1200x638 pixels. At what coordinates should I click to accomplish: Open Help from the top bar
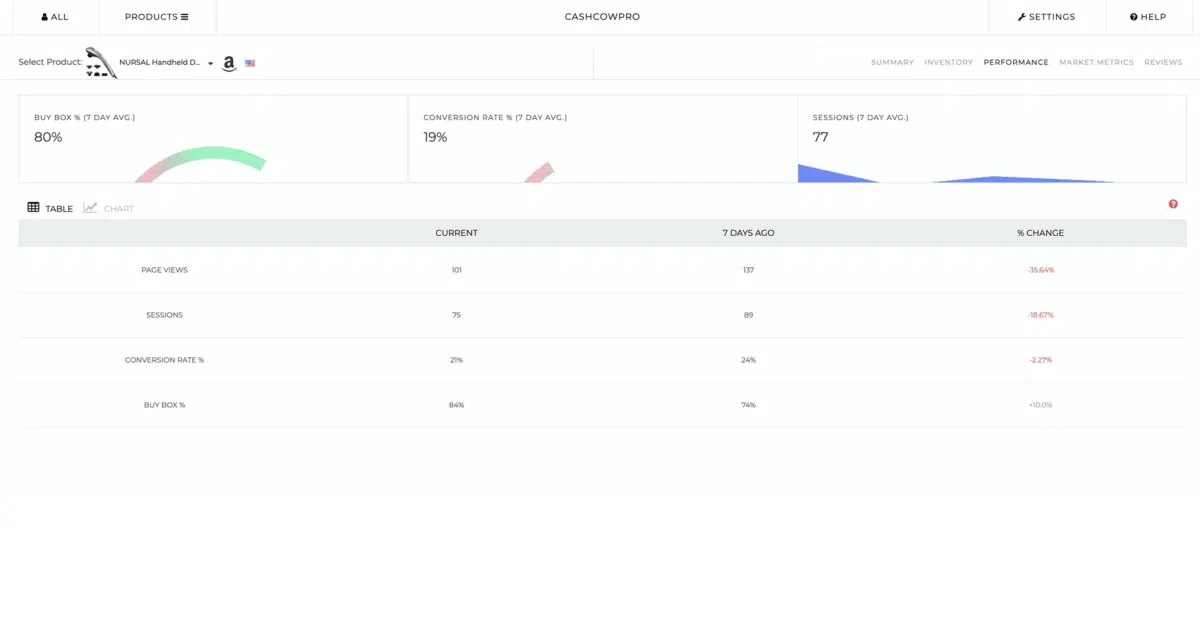[1148, 17]
